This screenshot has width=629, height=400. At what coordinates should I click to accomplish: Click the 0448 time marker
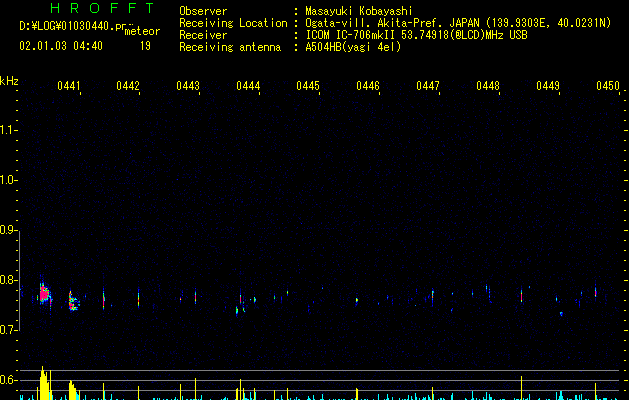[x=488, y=86]
